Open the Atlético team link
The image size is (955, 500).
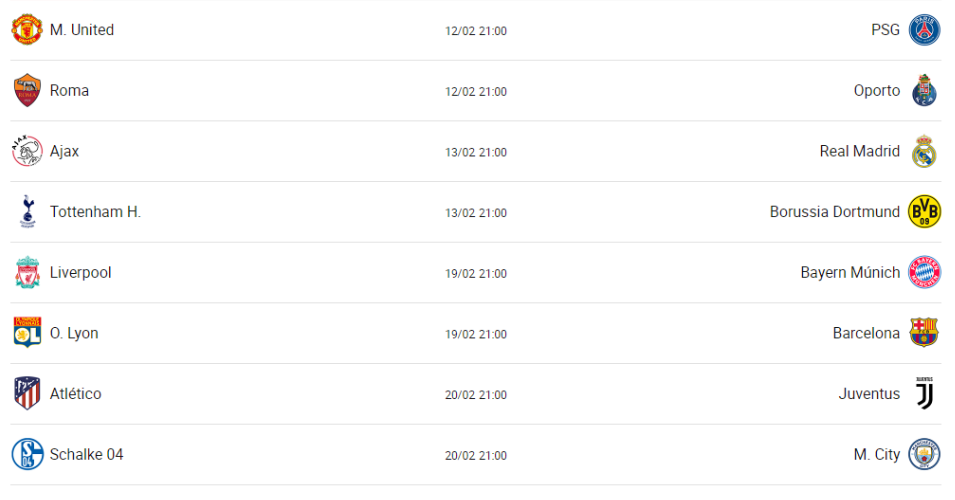click(x=75, y=394)
